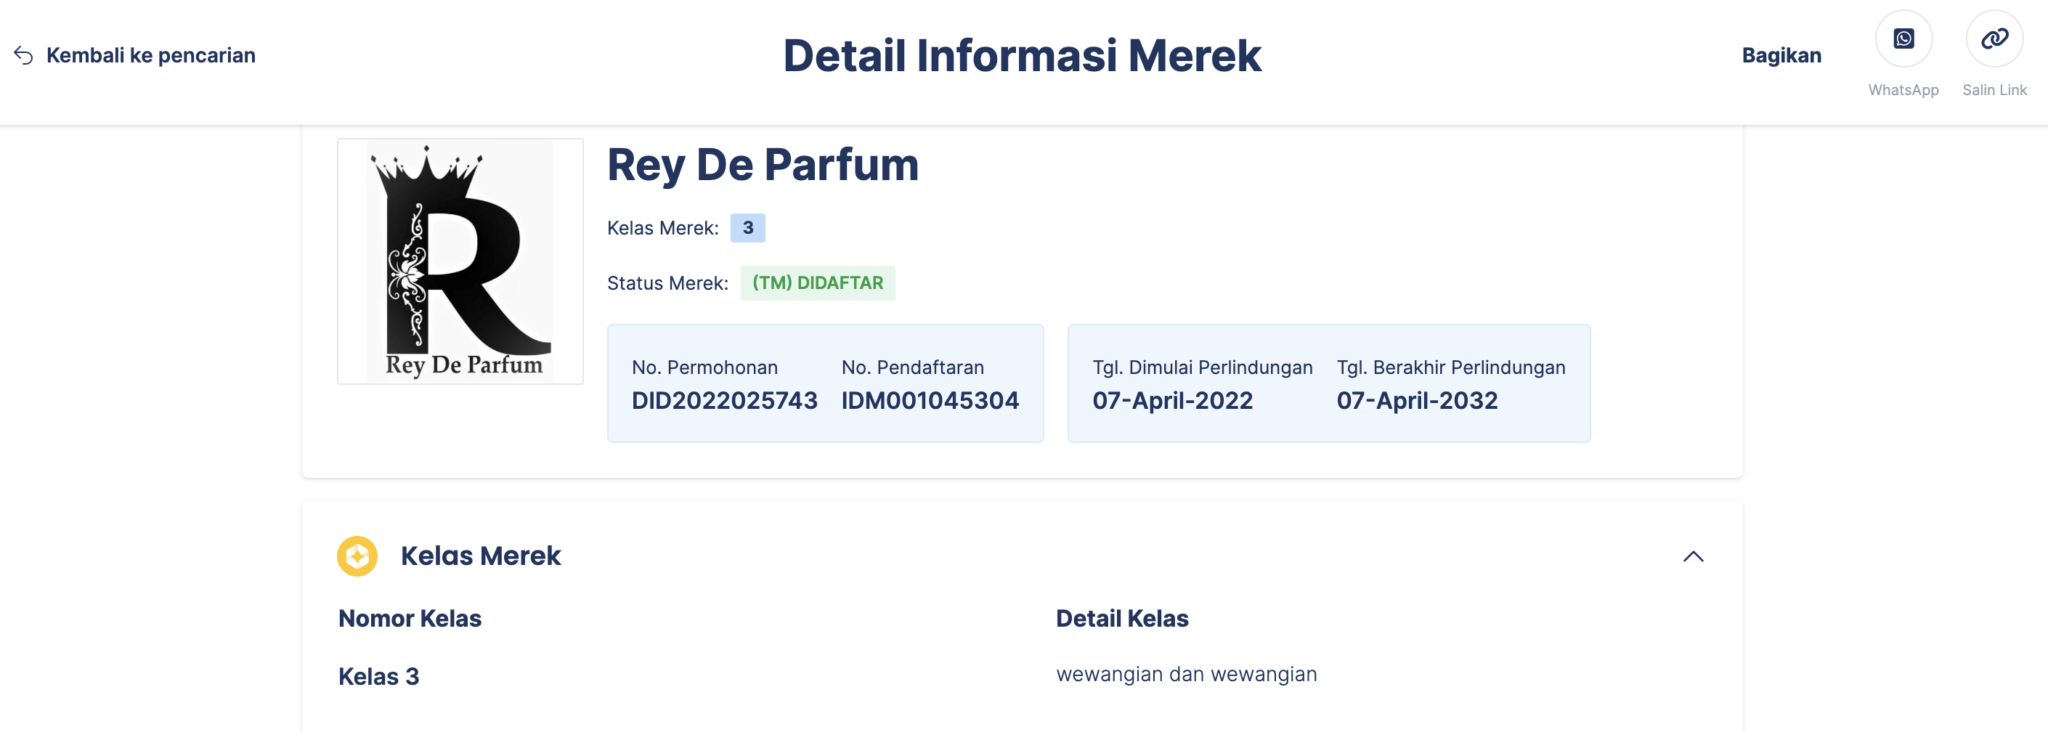
Task: Share via the WhatsApp icon
Action: [x=1903, y=39]
